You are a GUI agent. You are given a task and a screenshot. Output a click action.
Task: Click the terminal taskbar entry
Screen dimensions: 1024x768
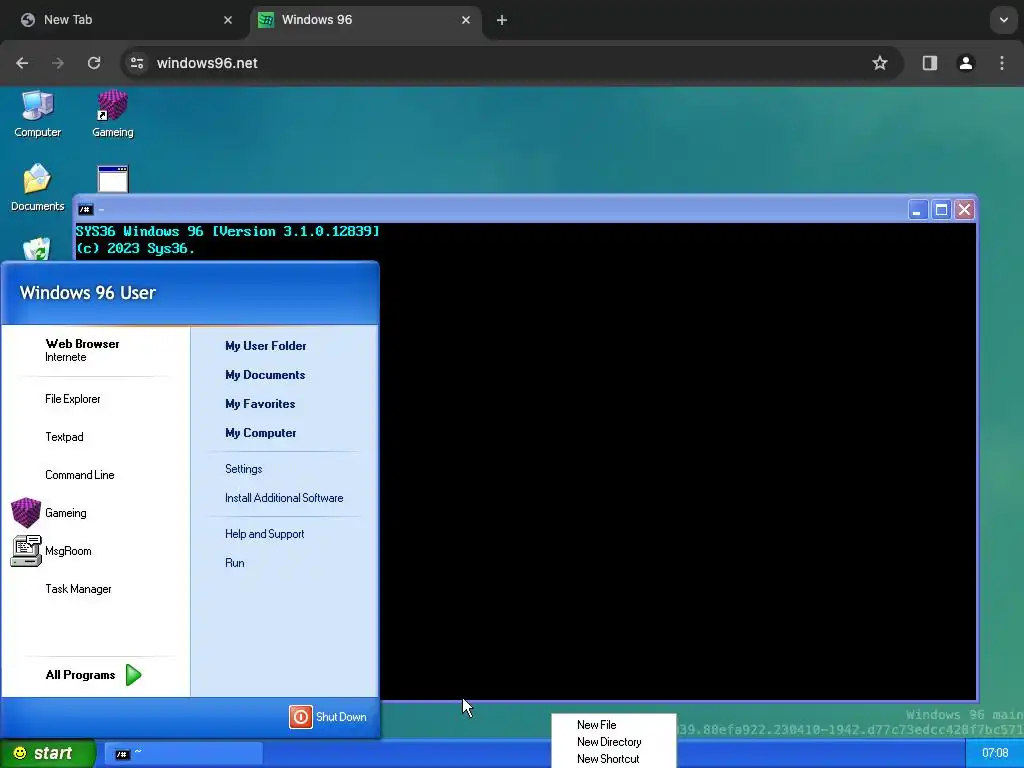tap(184, 754)
